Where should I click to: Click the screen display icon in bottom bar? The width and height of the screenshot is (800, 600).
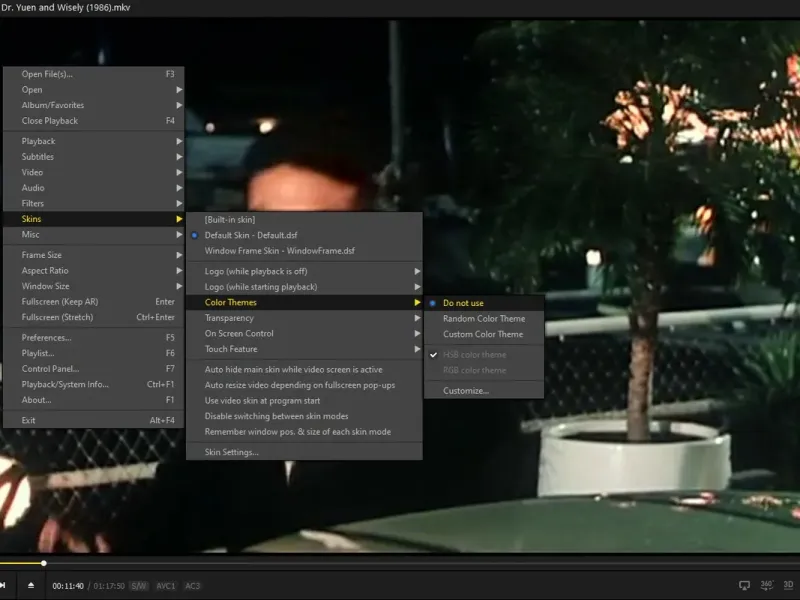744,585
